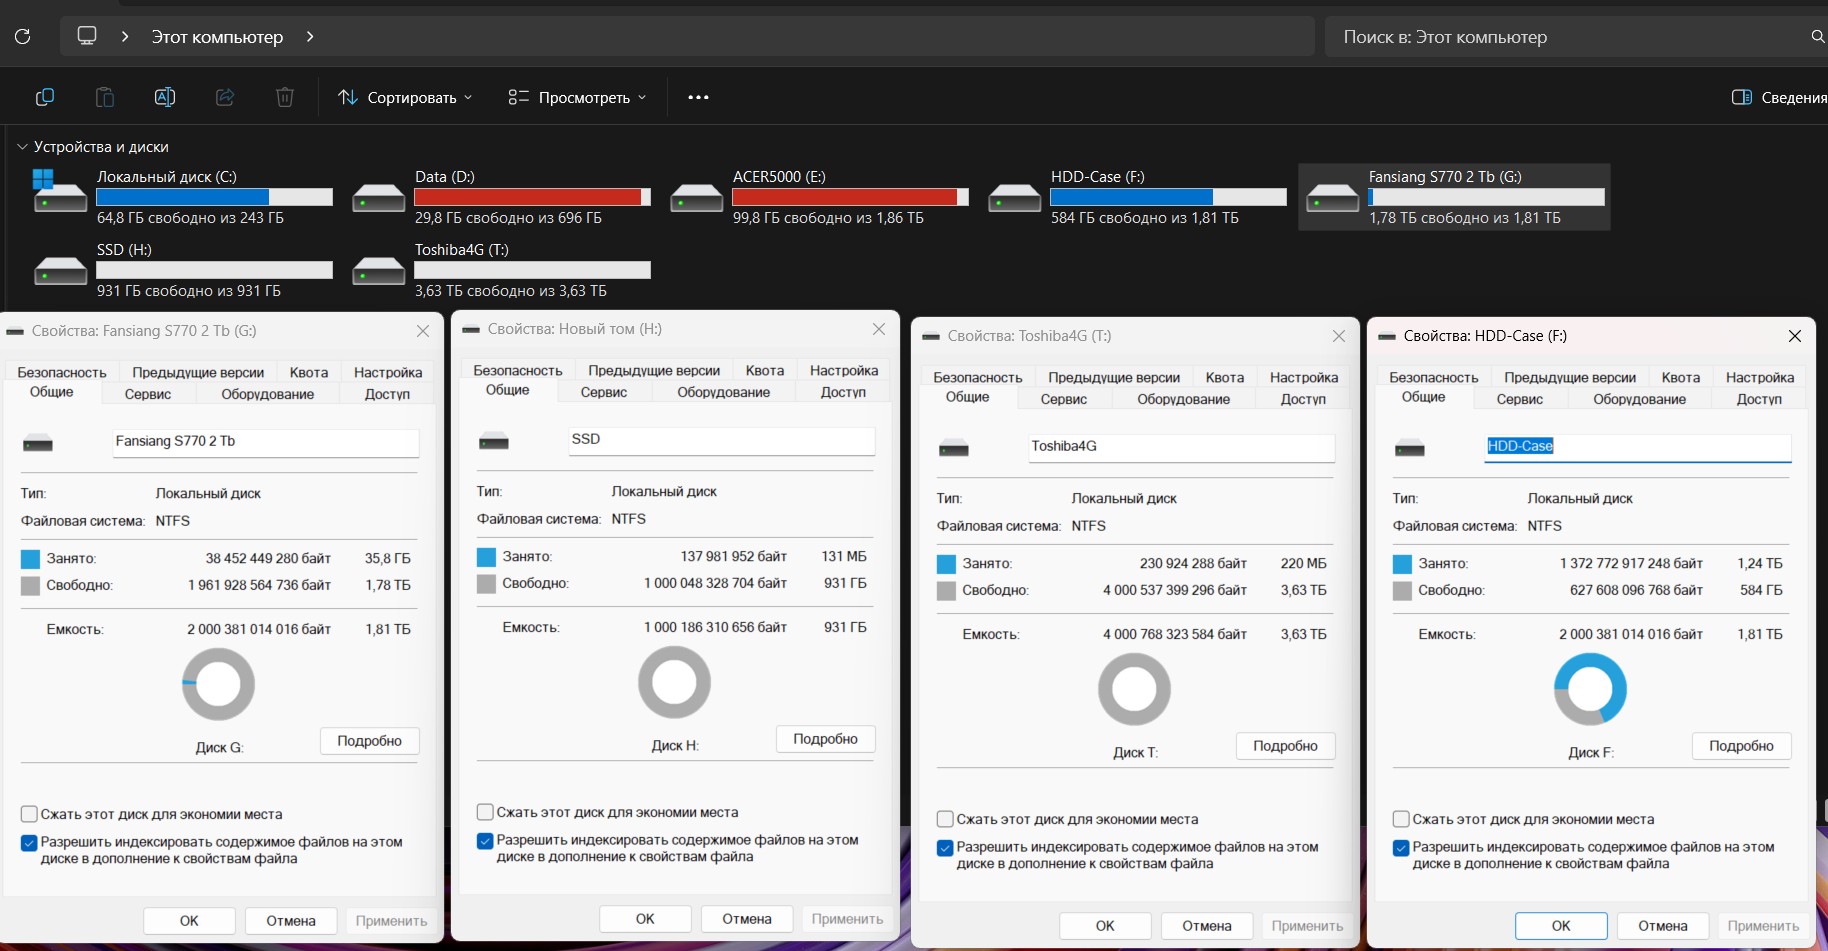Open Hardware tab in Fansiang S770 properties
Screen dimensions: 1828x951
267,394
